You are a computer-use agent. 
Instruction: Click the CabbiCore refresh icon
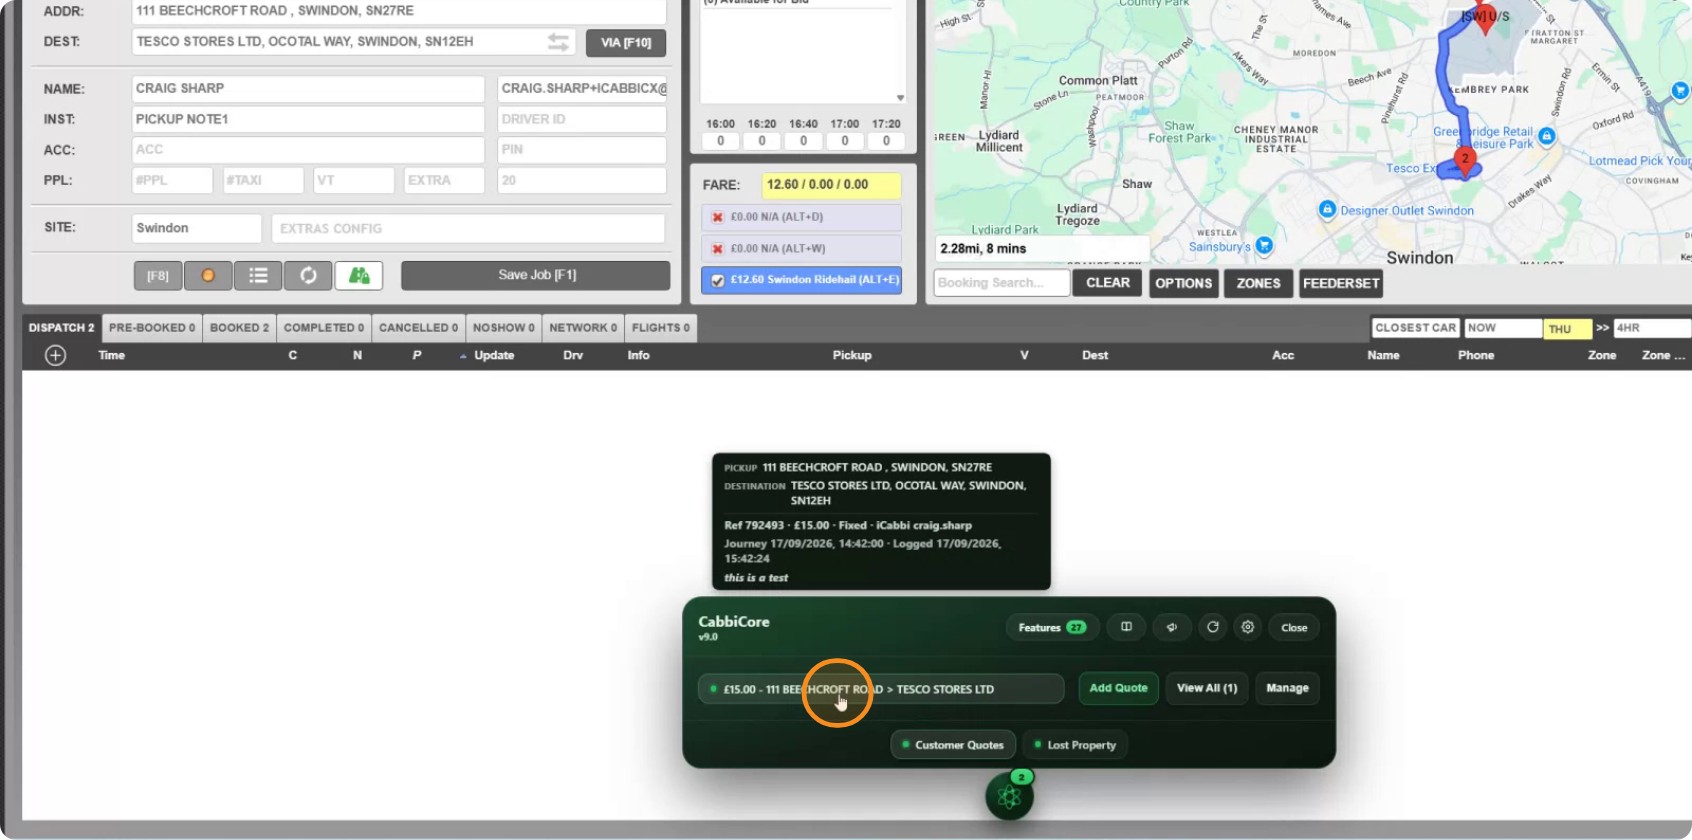tap(1213, 627)
